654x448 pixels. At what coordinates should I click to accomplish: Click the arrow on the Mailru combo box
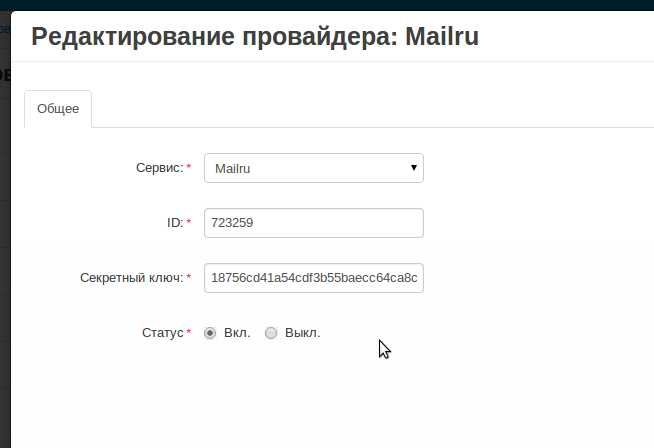click(x=413, y=168)
